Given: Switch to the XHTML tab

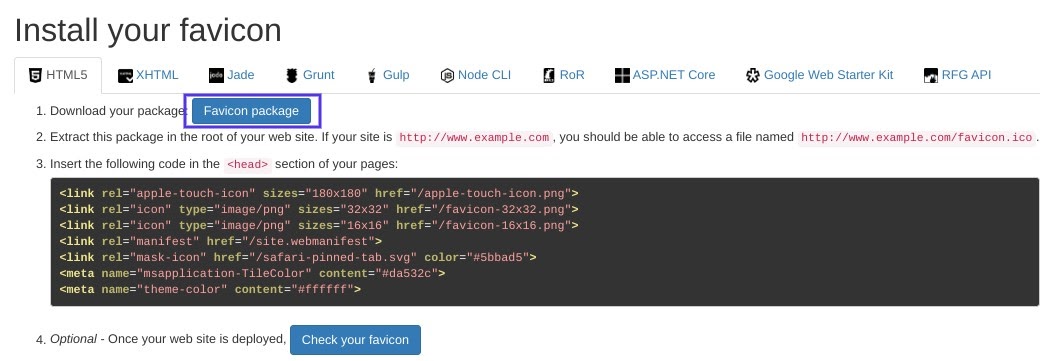Looking at the screenshot, I should tap(148, 75).
